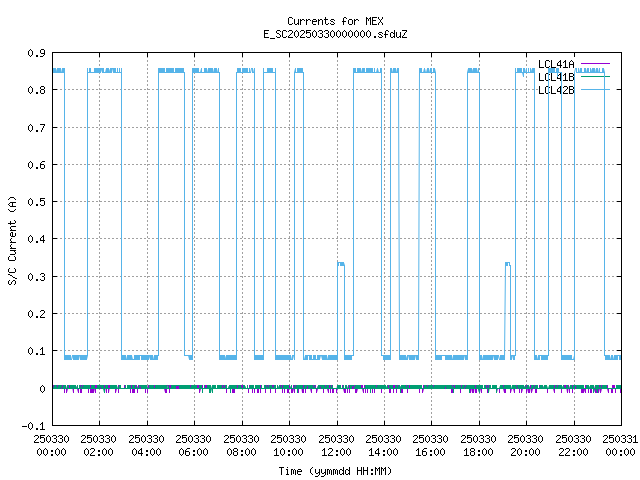Click the y-axis label 'S/C Current (A)'
Screen dimensions: 640x480
(x=12, y=240)
